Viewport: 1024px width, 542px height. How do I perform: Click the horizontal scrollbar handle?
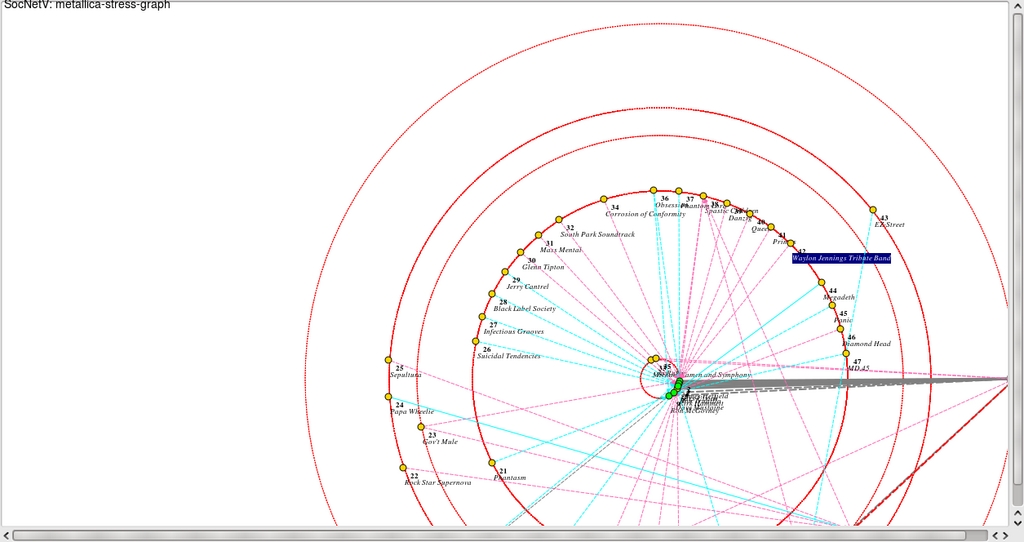(x=490, y=535)
